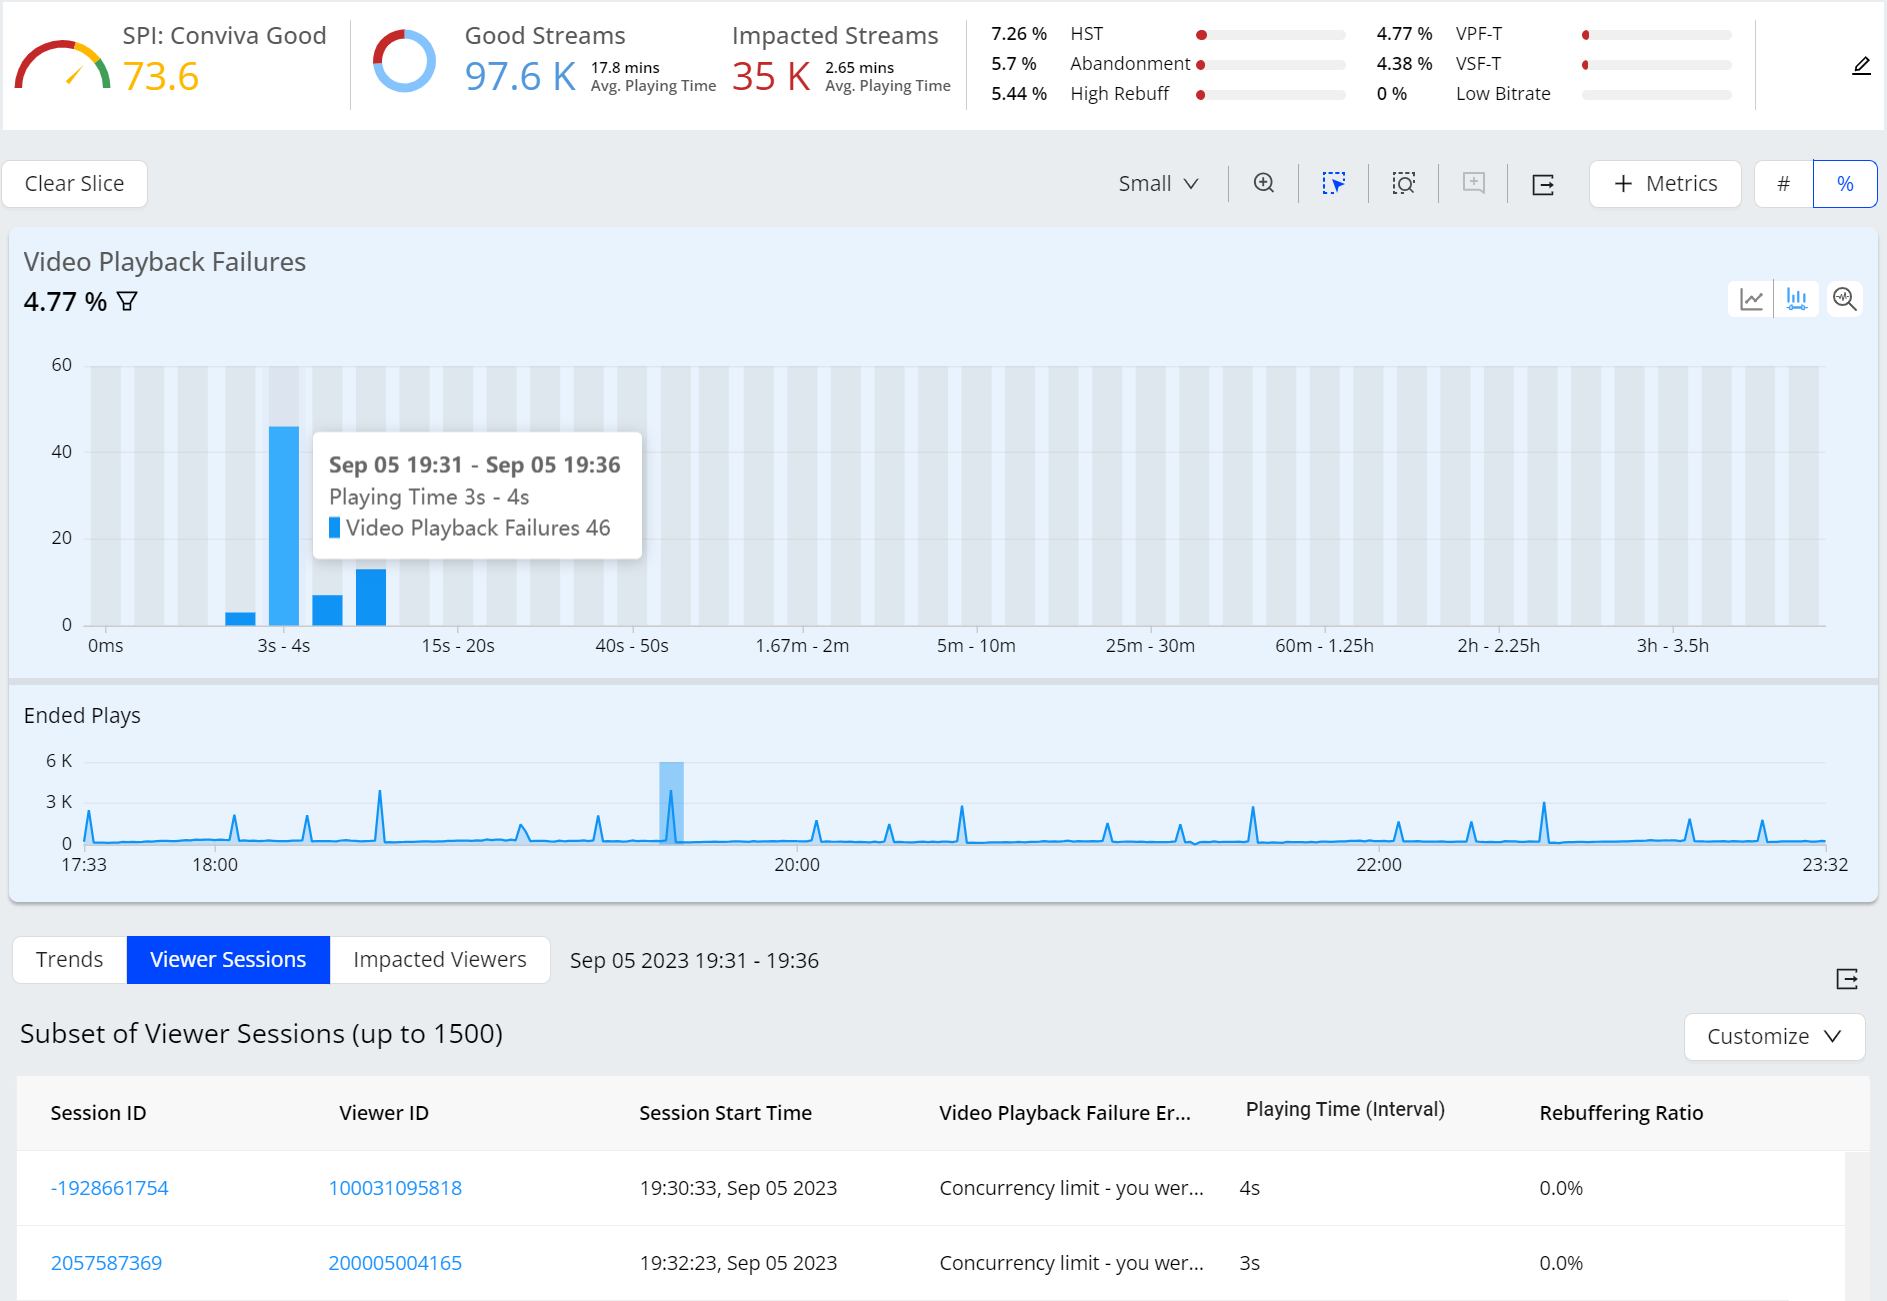Open session ID -1928661754 link
Viewport: 1887px width, 1301px height.
pyautogui.click(x=110, y=1188)
